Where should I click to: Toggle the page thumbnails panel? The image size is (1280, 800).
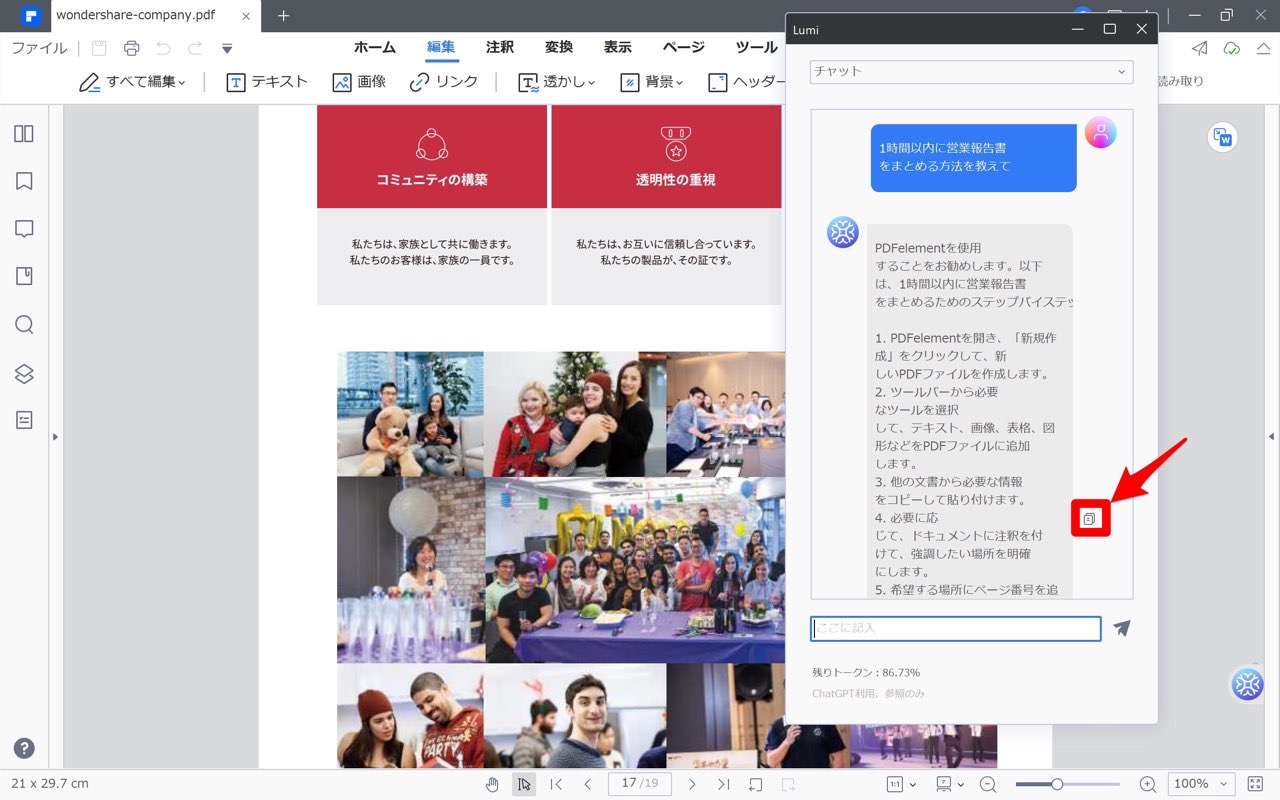tap(24, 133)
